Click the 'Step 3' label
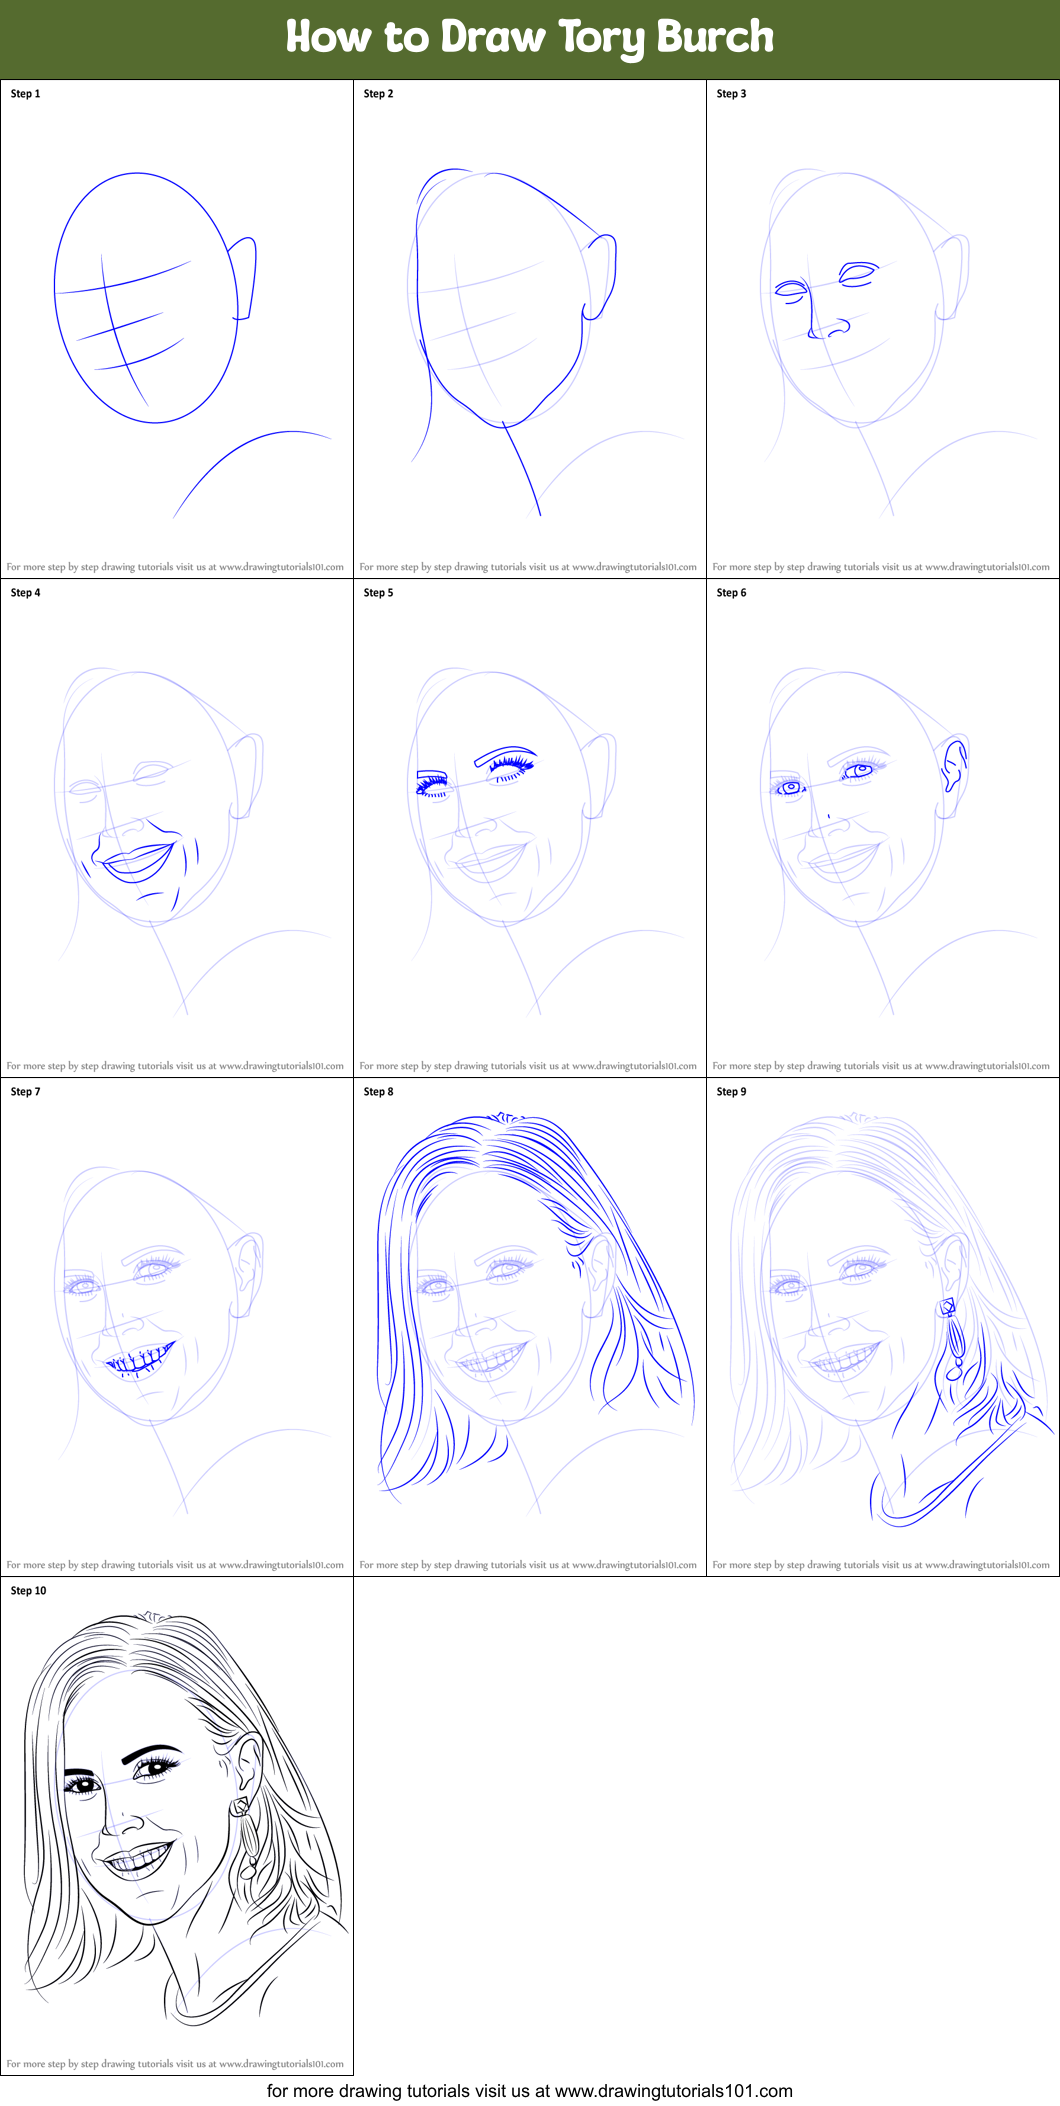Screen dimensions: 1060x2106 [731, 94]
